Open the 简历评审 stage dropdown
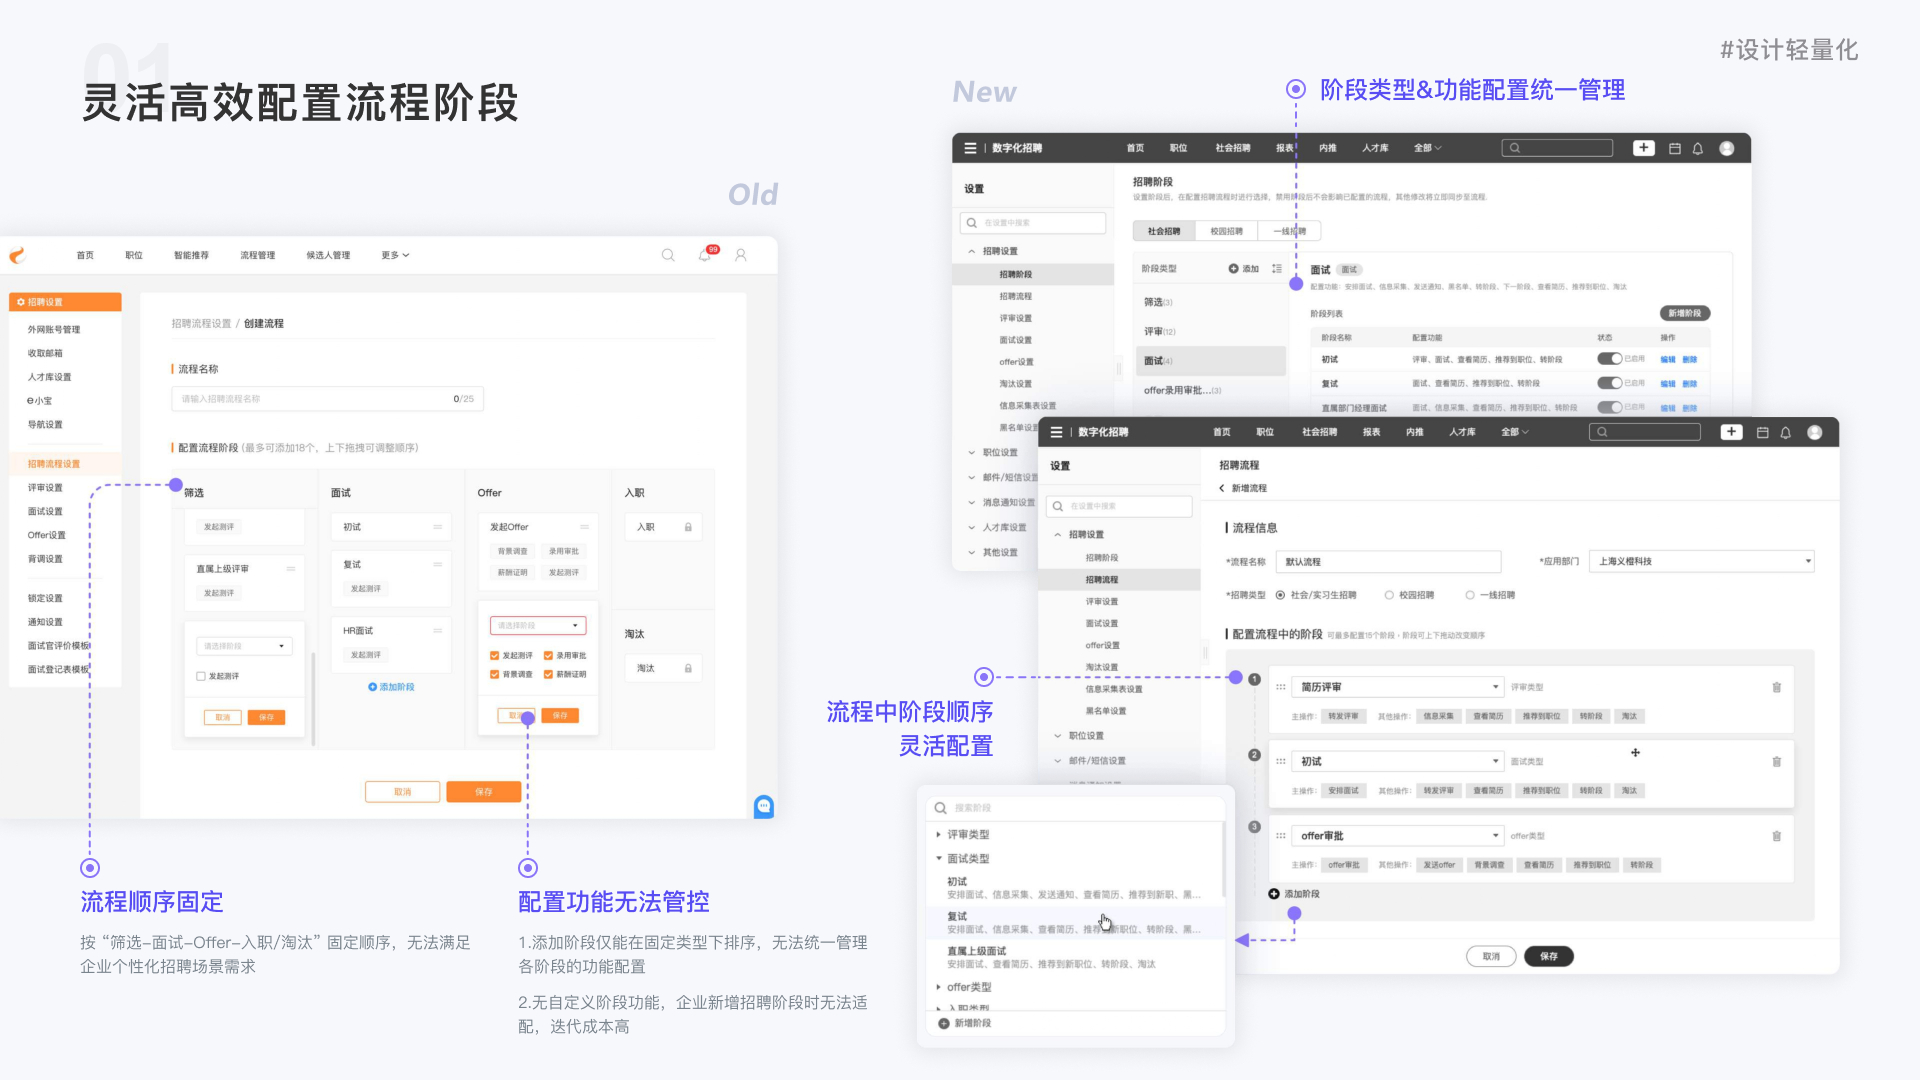Image resolution: width=1920 pixels, height=1080 pixels. (1397, 687)
